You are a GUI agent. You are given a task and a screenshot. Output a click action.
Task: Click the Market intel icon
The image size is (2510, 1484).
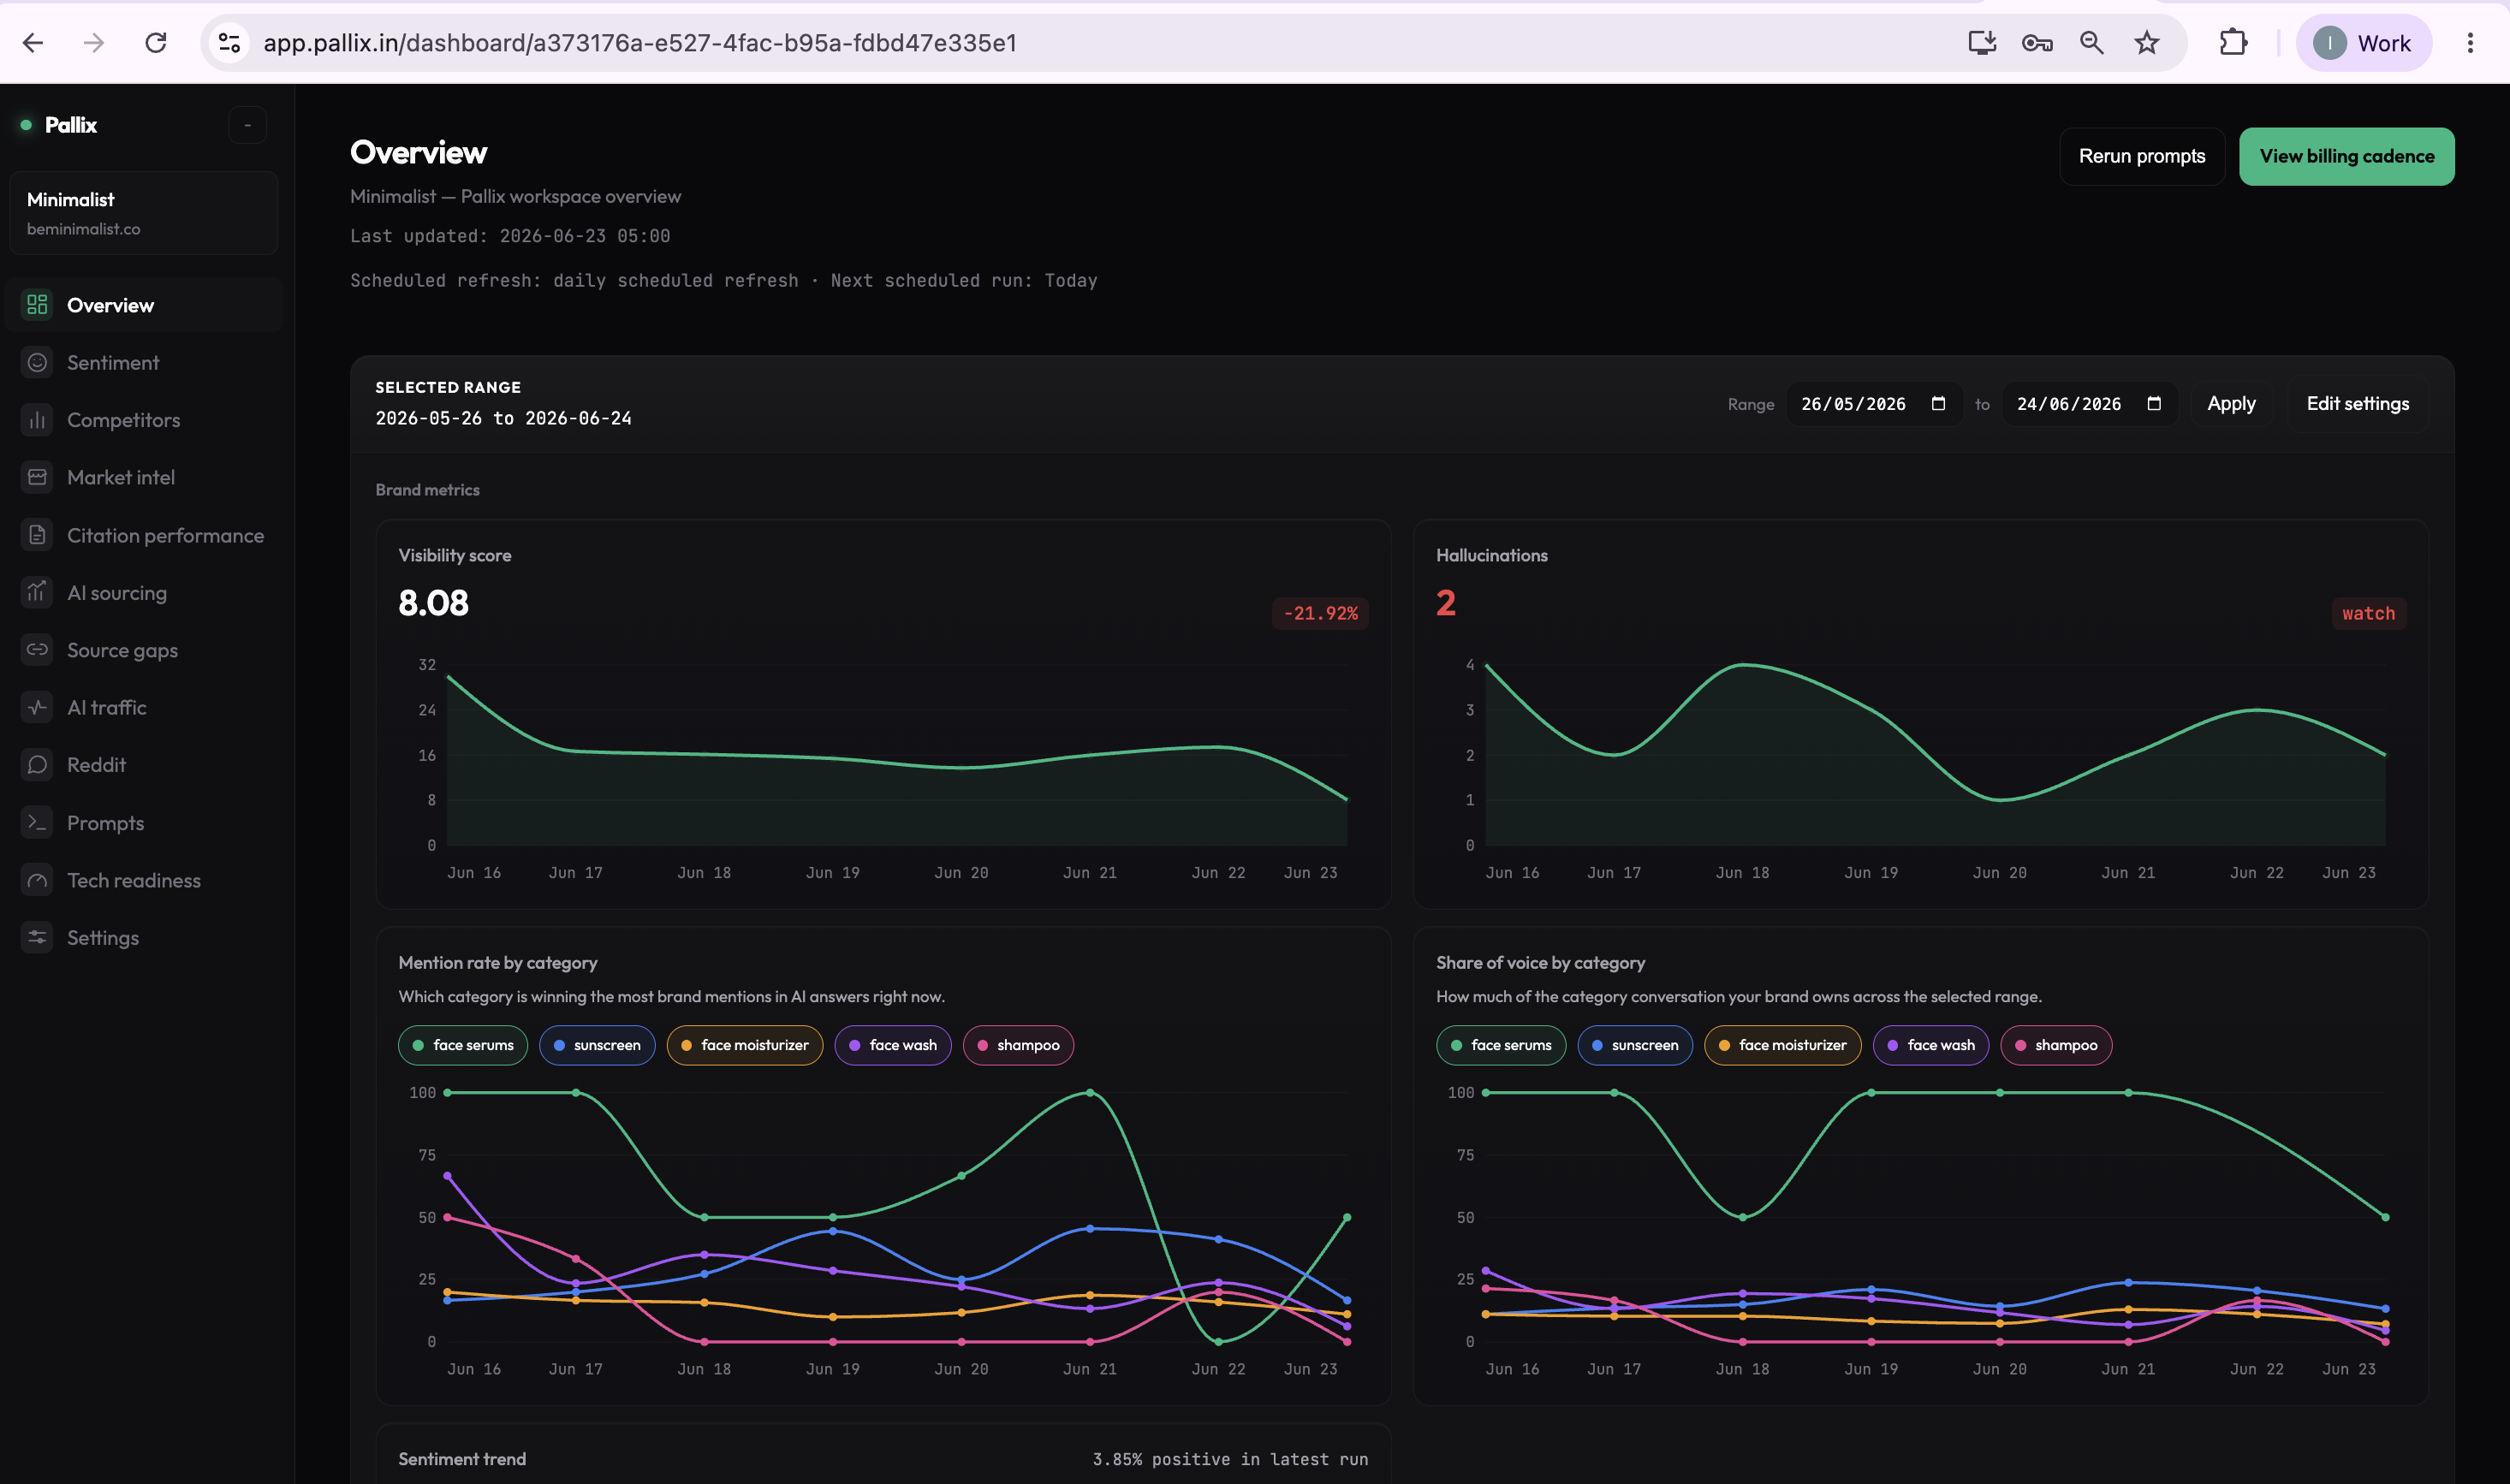click(x=37, y=477)
